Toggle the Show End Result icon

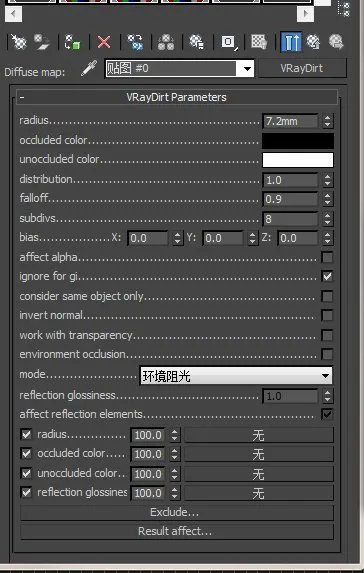pos(291,42)
